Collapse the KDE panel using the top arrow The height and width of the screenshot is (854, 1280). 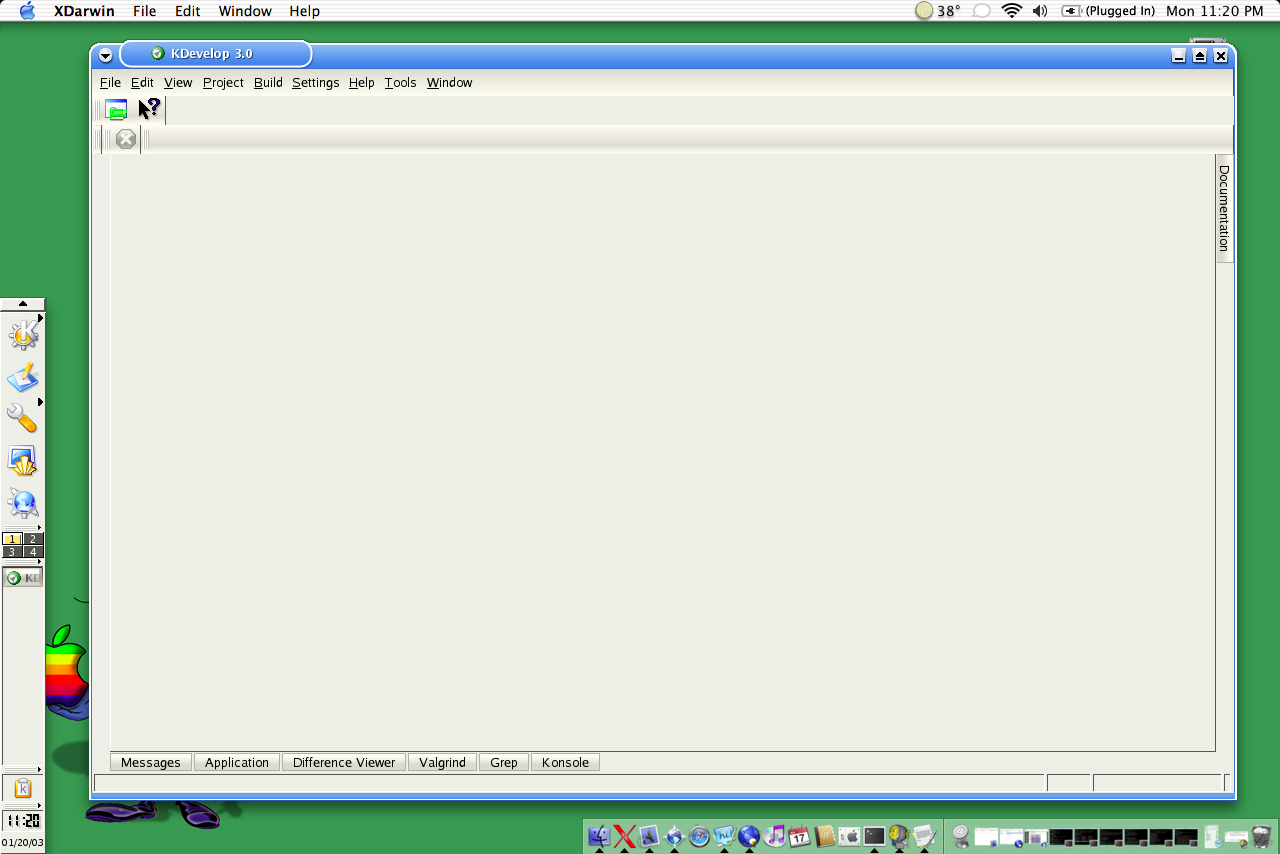click(x=22, y=303)
